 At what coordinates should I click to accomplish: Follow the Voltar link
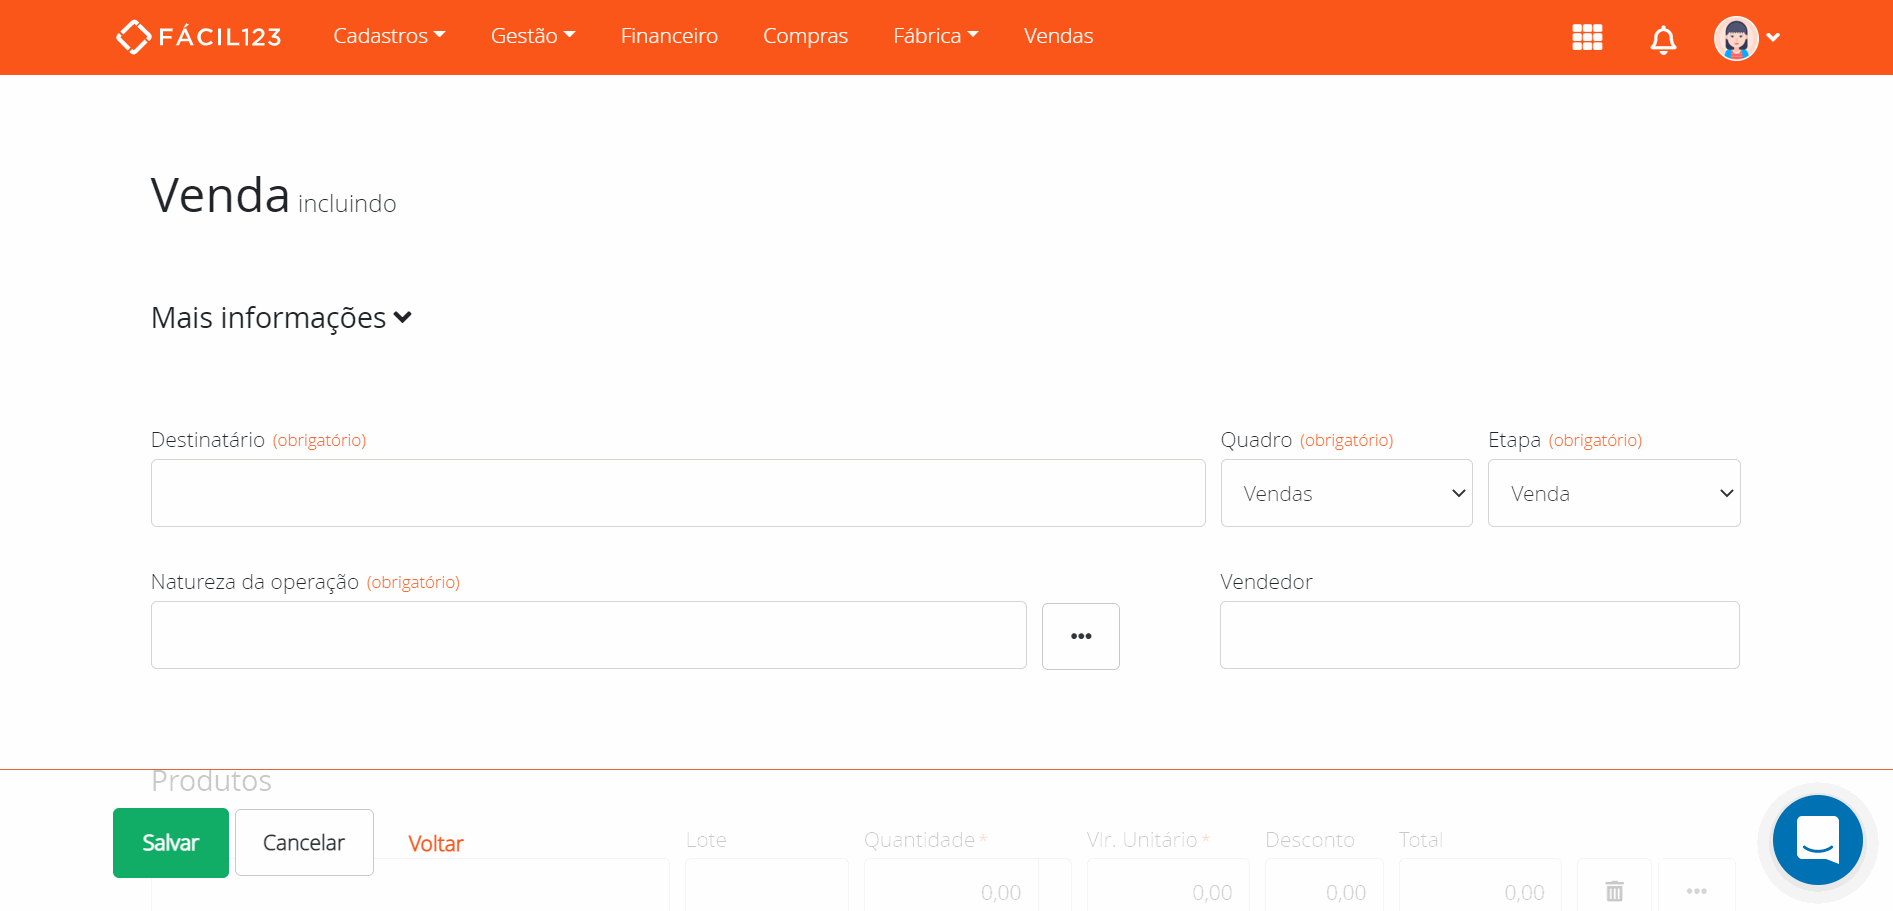(x=436, y=844)
